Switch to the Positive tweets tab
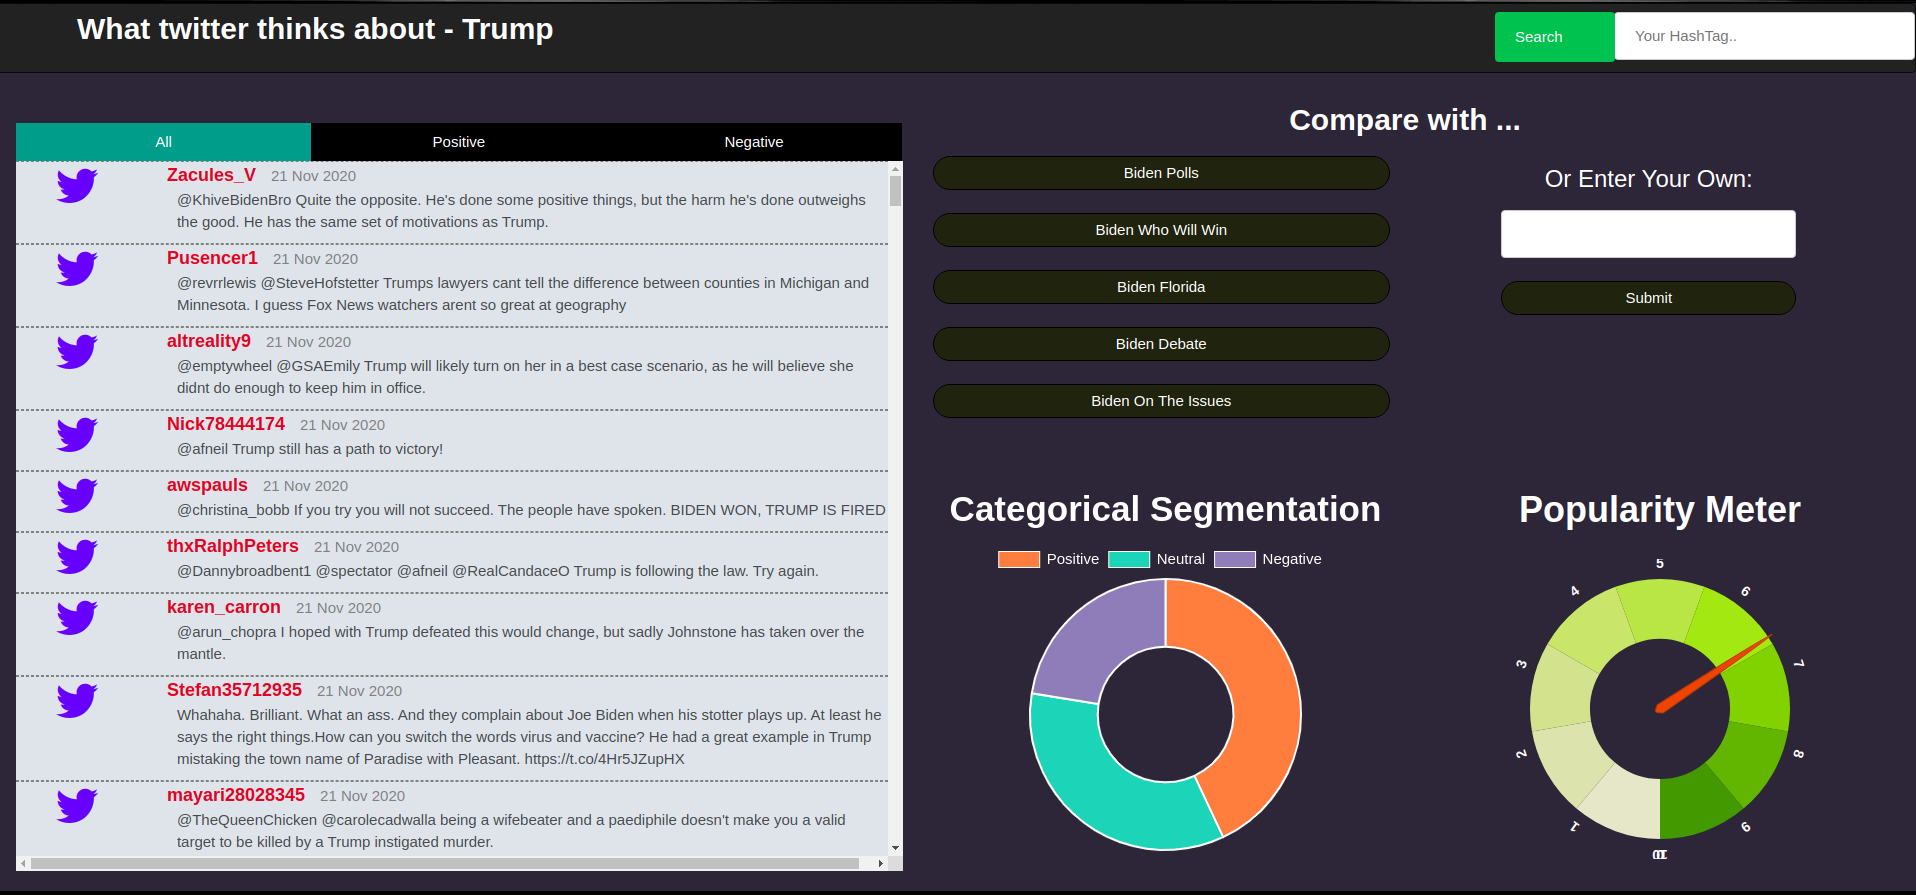The image size is (1916, 895). pyautogui.click(x=458, y=142)
